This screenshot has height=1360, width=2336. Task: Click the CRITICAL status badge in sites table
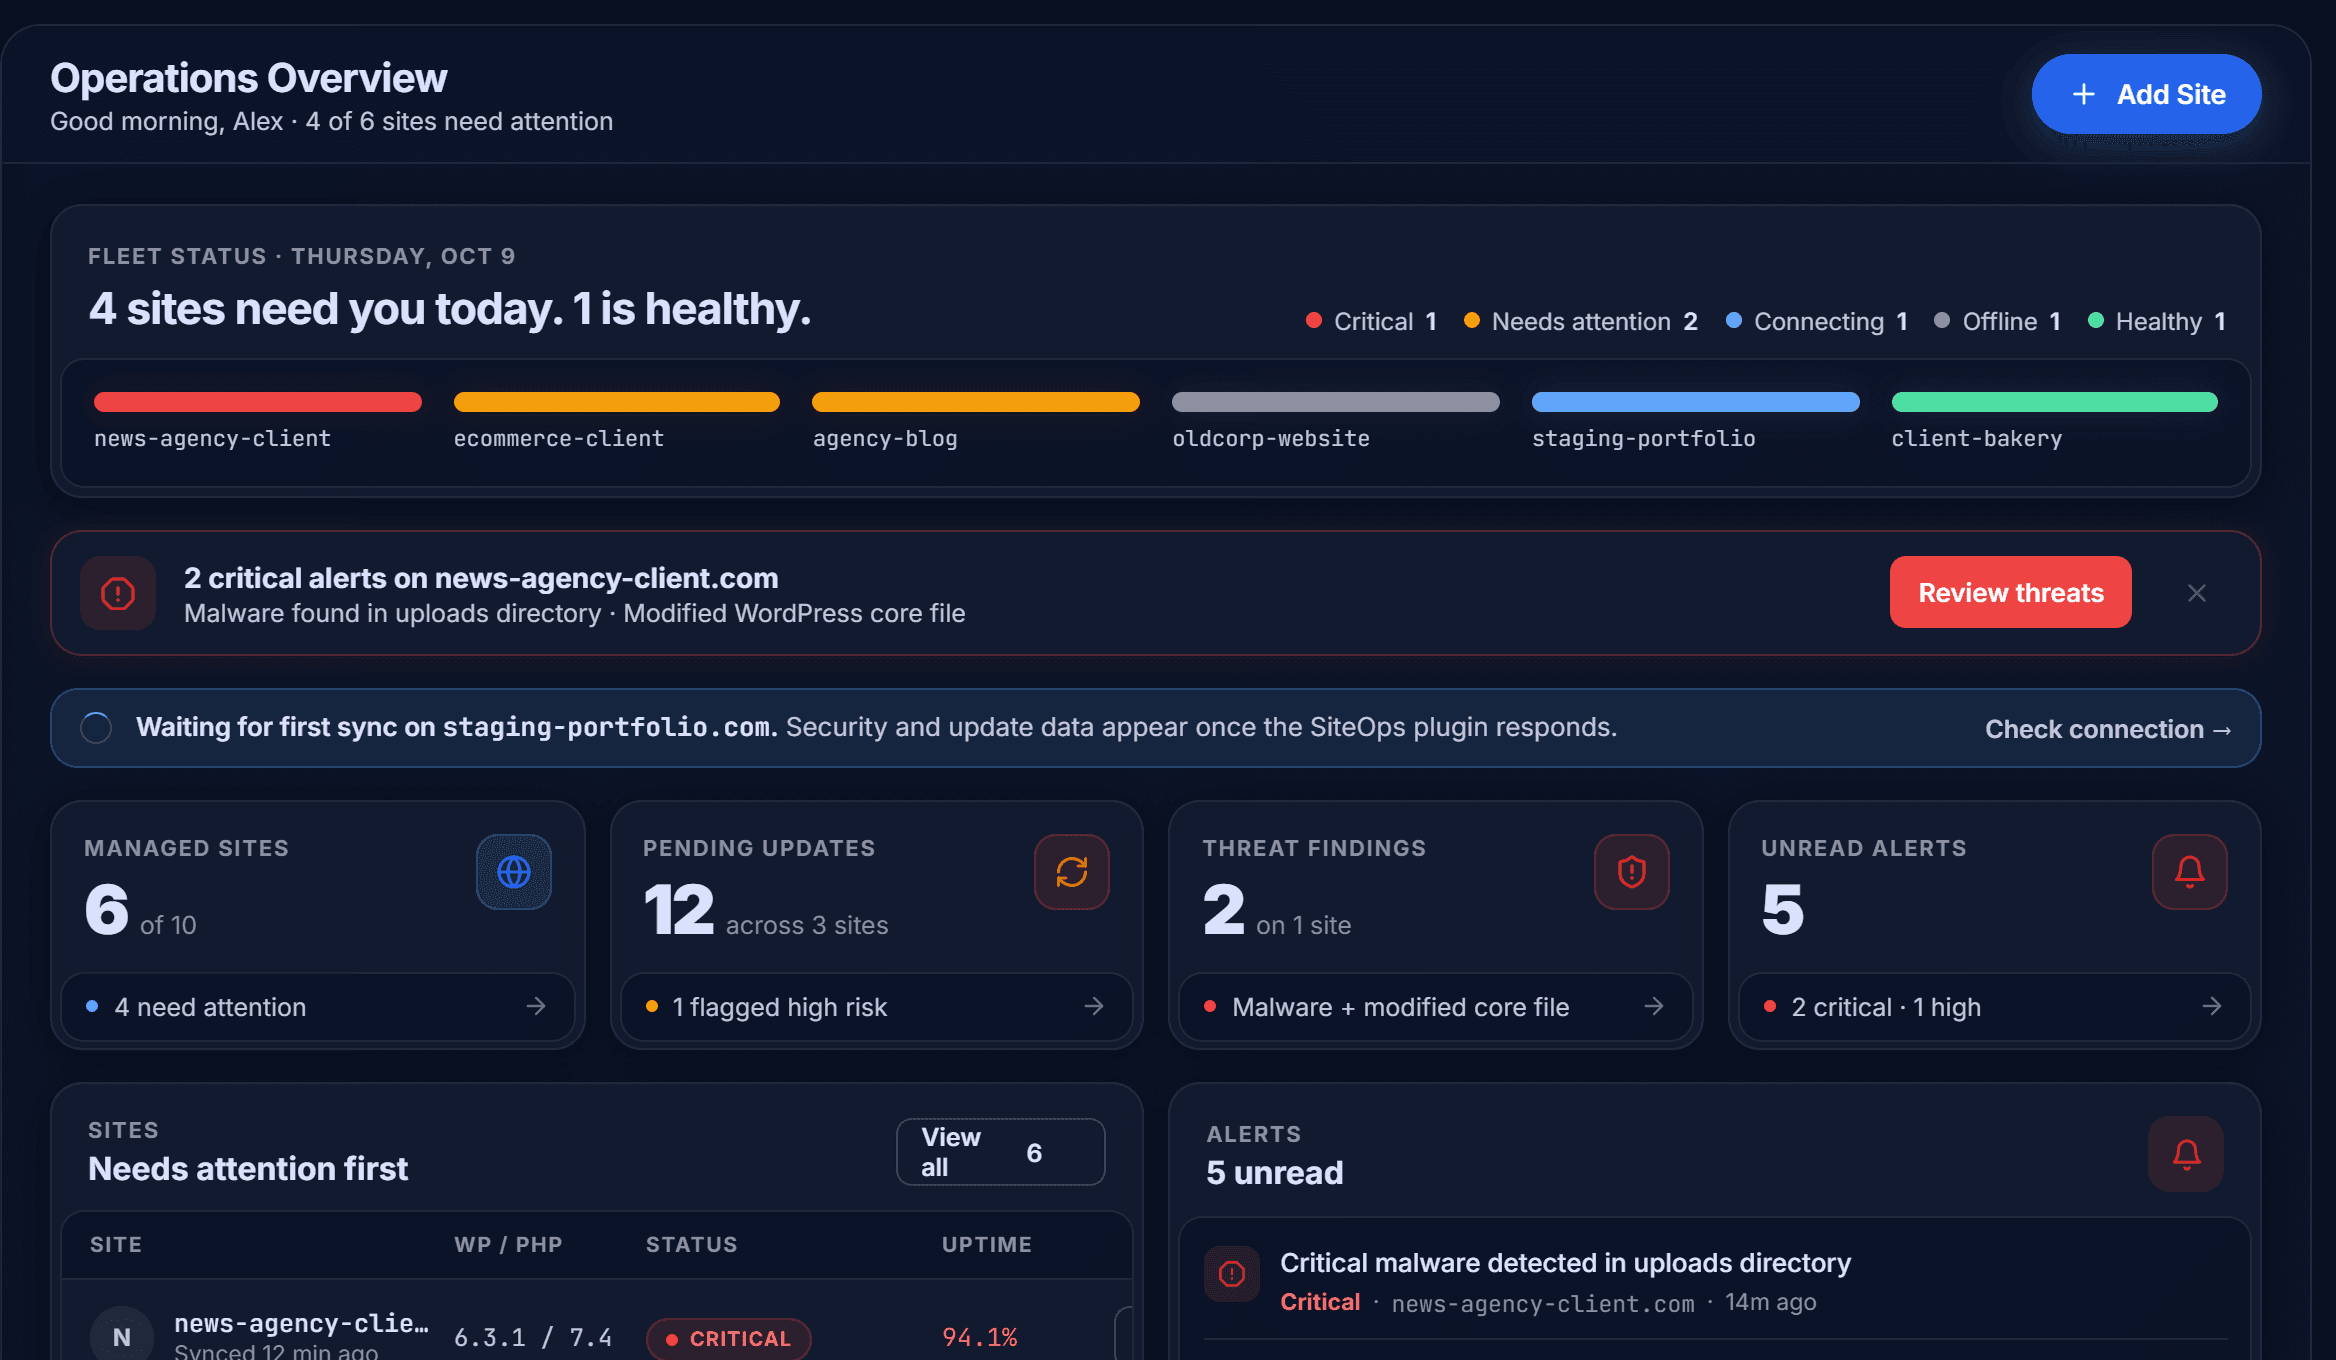(x=729, y=1339)
